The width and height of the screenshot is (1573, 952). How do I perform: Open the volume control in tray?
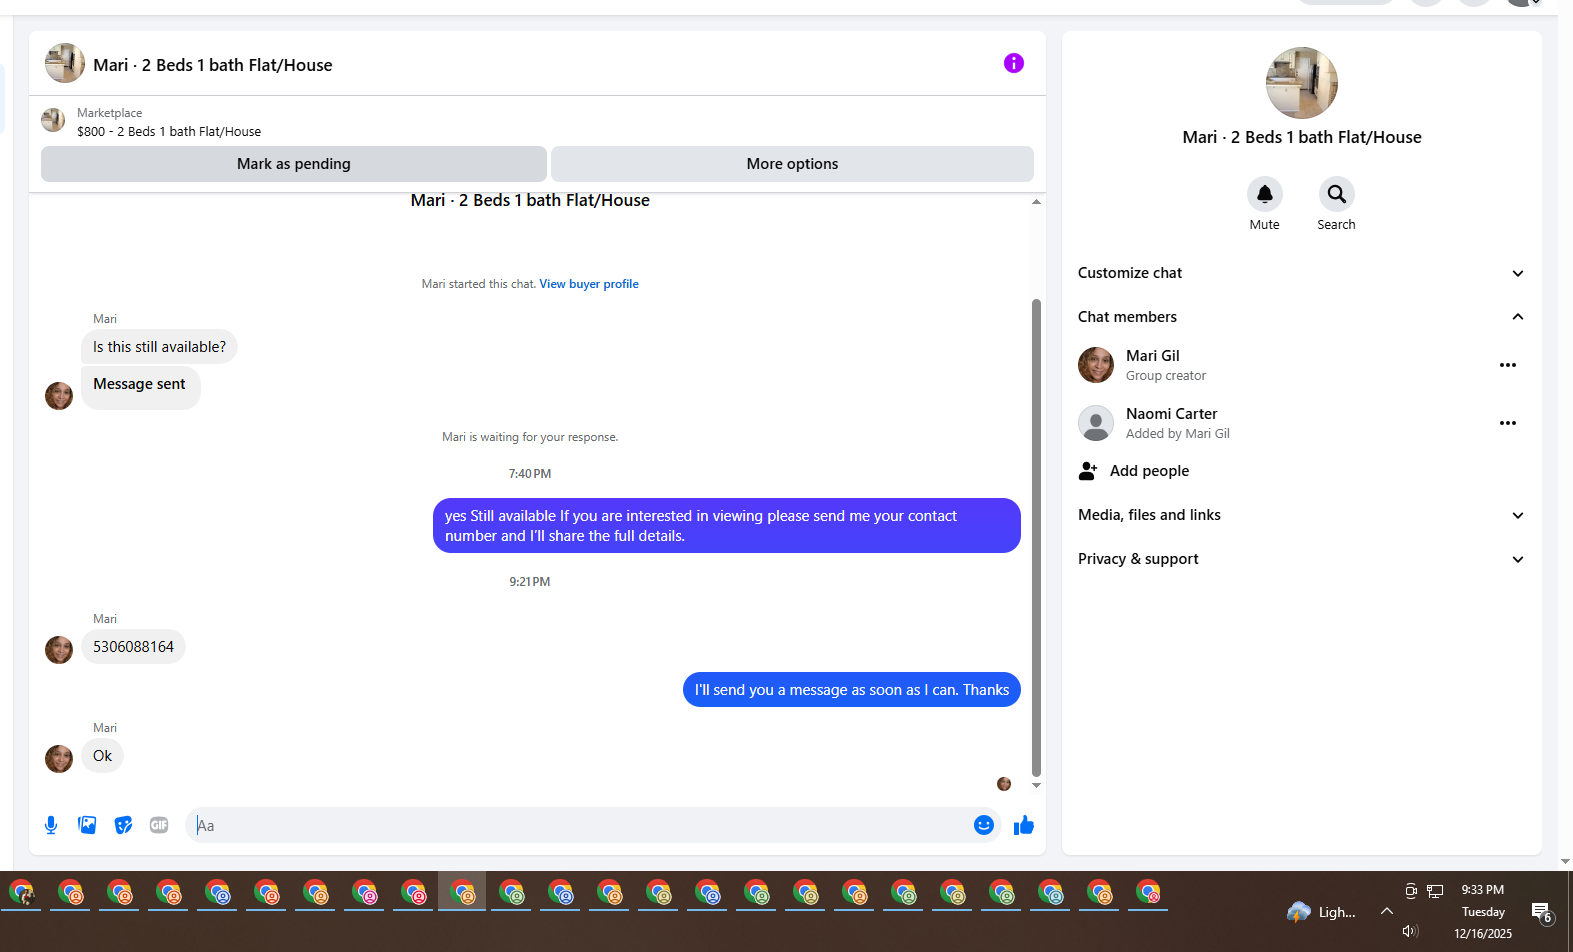click(x=1410, y=931)
